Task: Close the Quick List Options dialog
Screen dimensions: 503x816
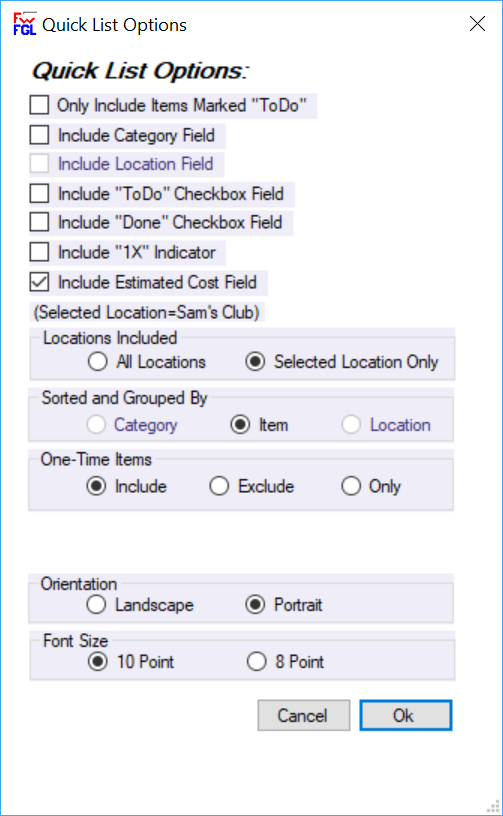Action: [477, 24]
